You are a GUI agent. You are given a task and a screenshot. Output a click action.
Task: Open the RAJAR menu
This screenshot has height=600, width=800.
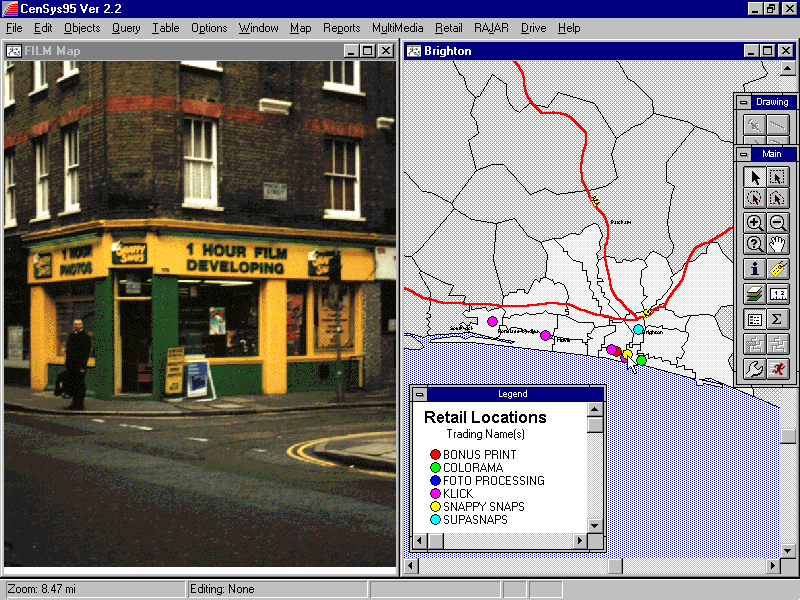click(x=491, y=28)
